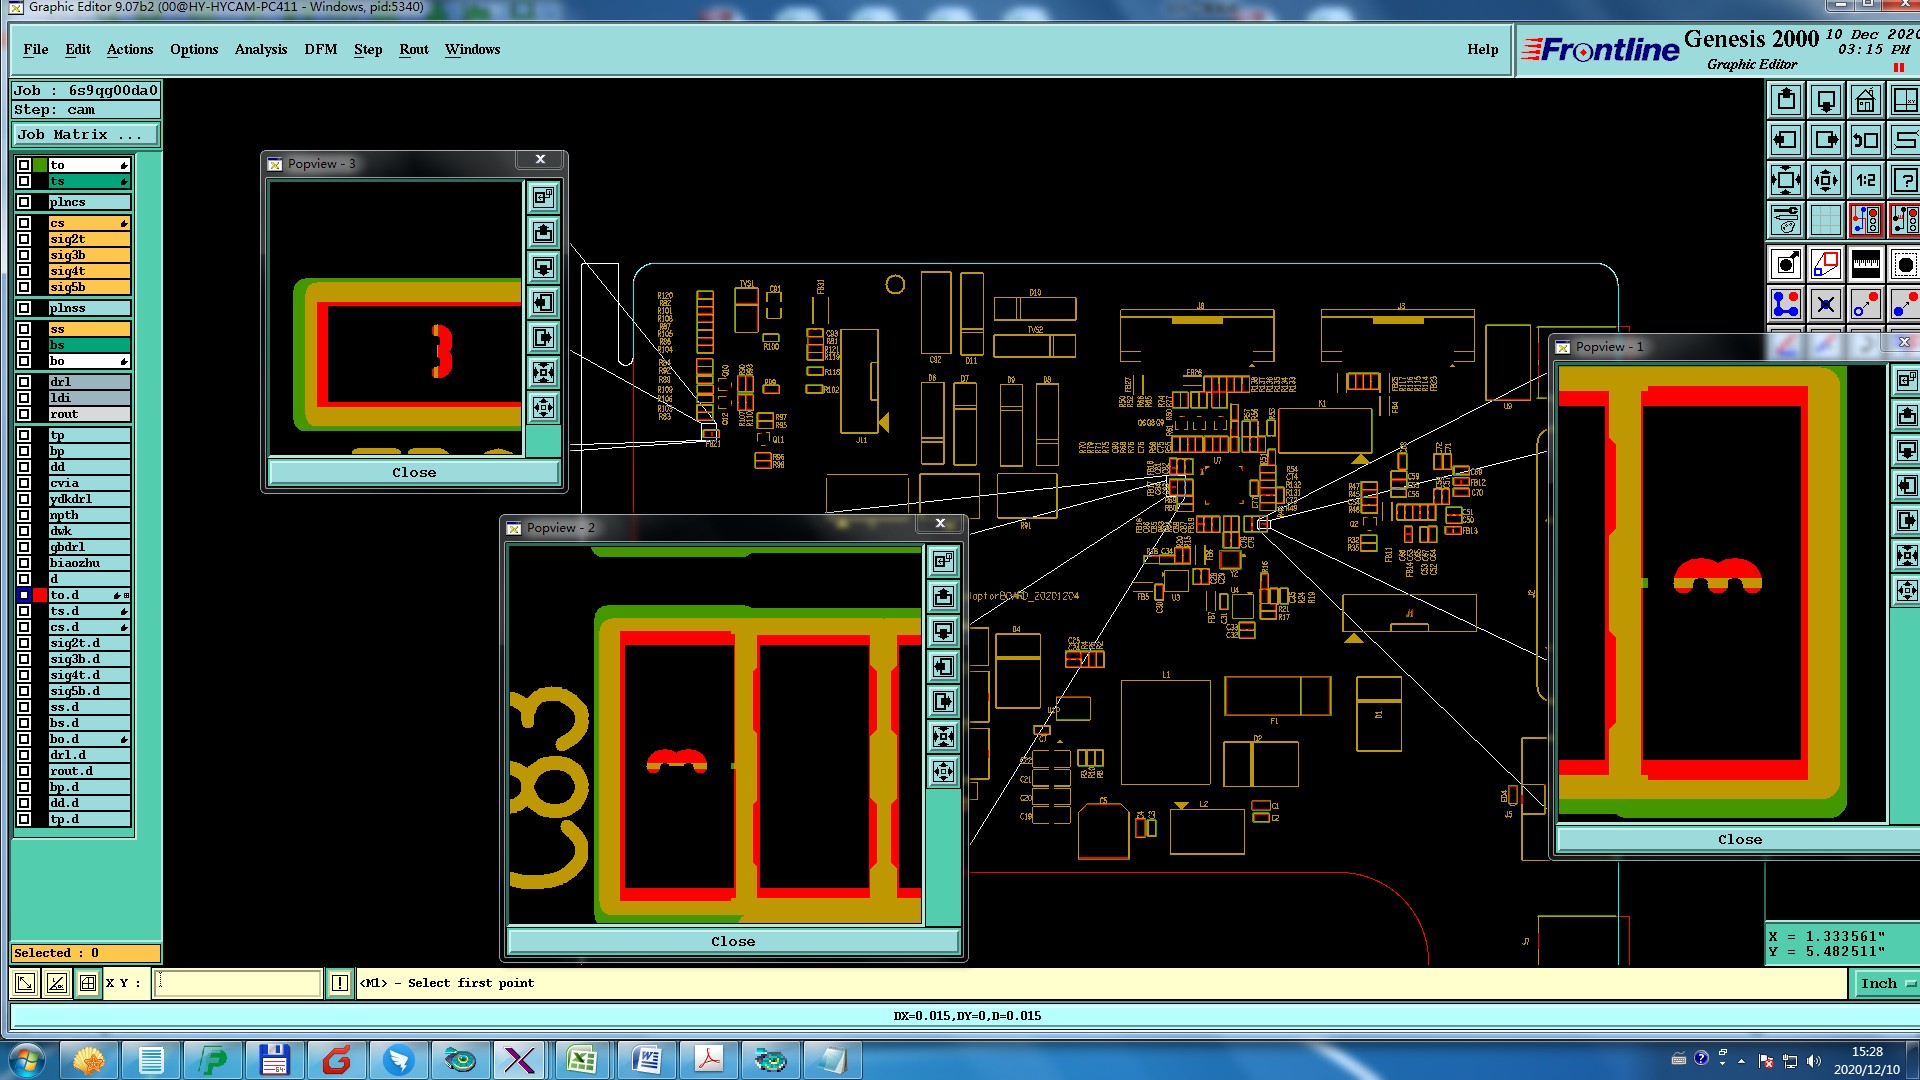Image resolution: width=1920 pixels, height=1080 pixels.
Task: Enable the drl layer checkbox
Action: [24, 382]
